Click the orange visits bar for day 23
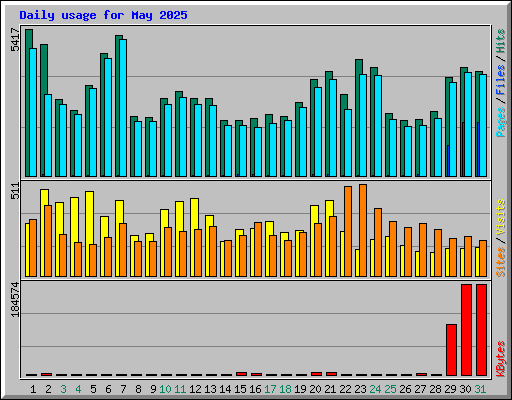The width and height of the screenshot is (512, 400). click(x=363, y=230)
